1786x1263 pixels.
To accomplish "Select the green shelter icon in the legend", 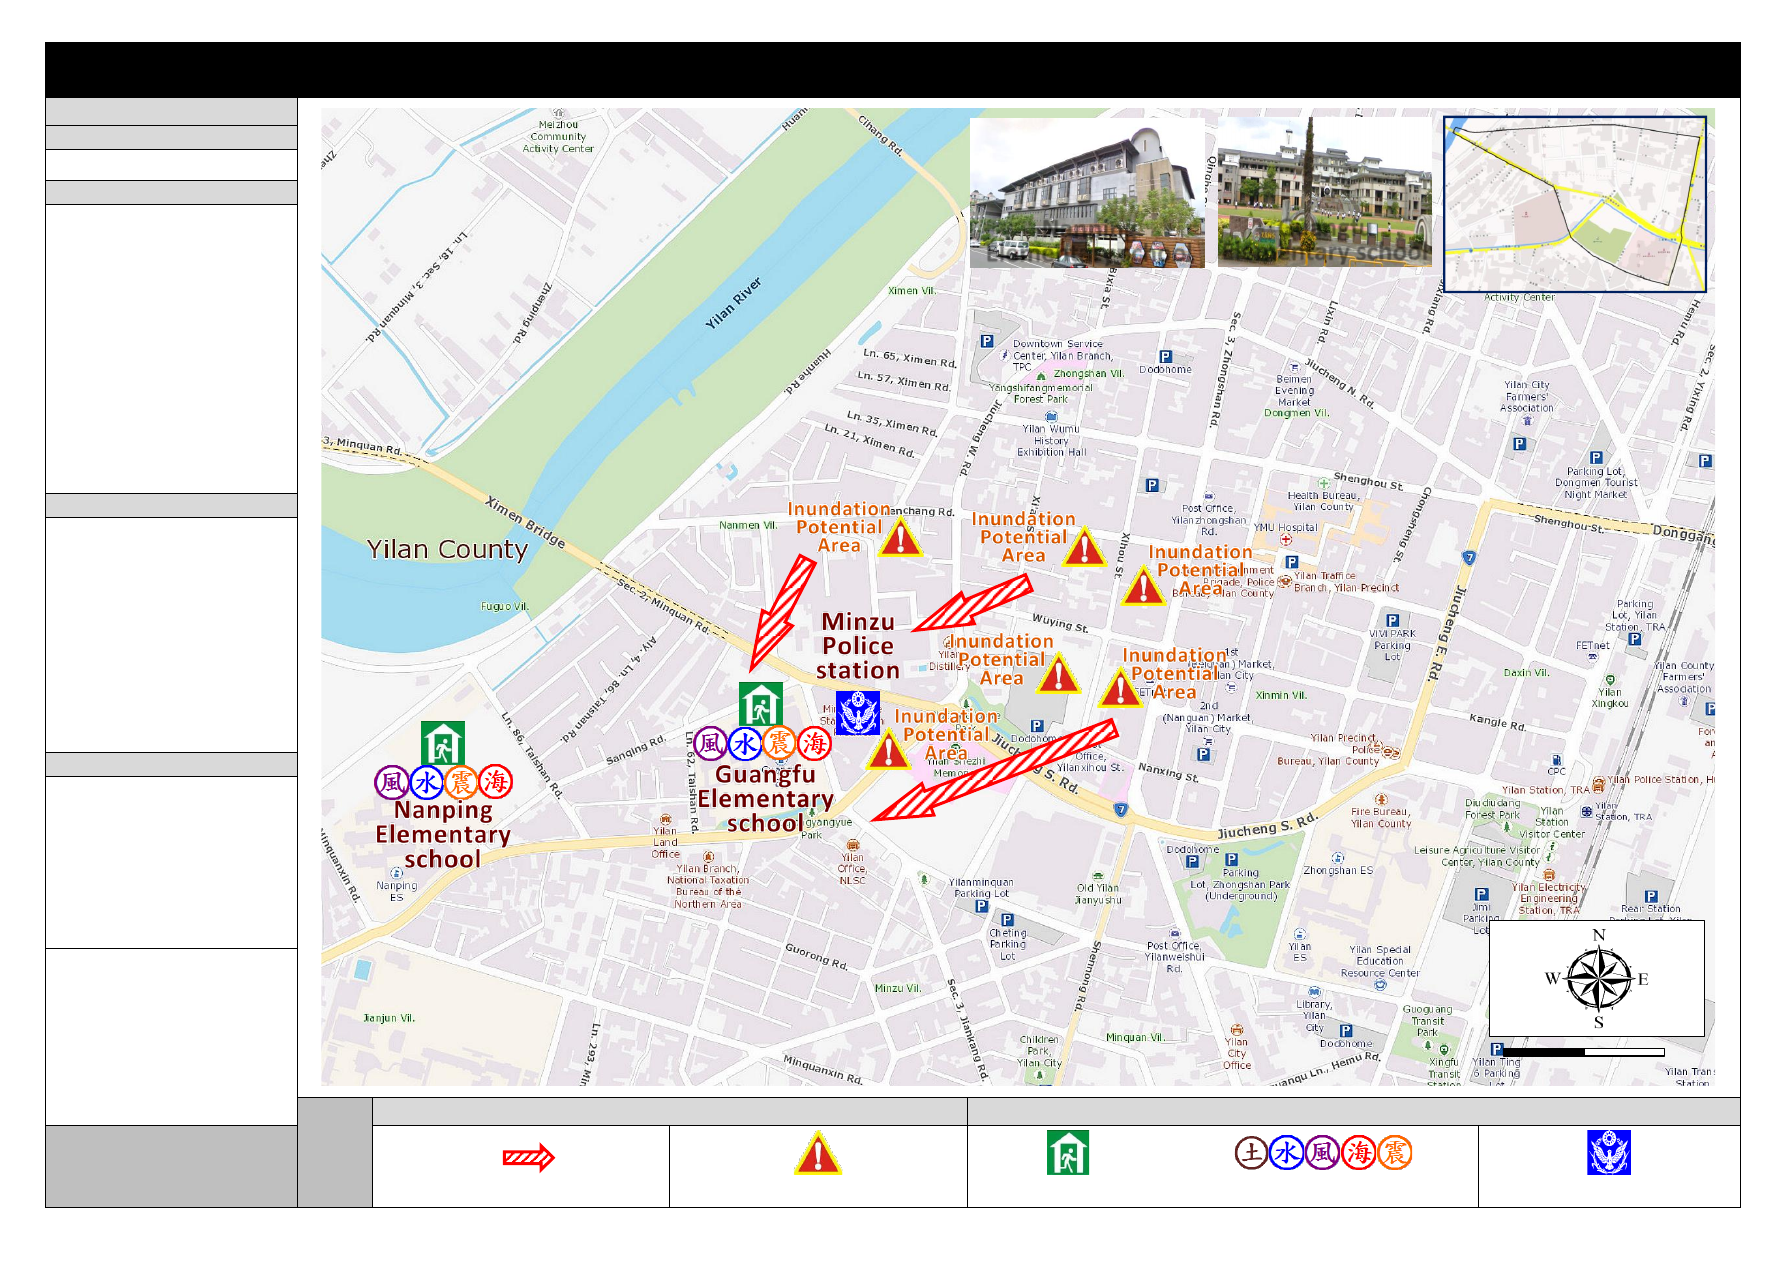I will pos(1067,1153).
